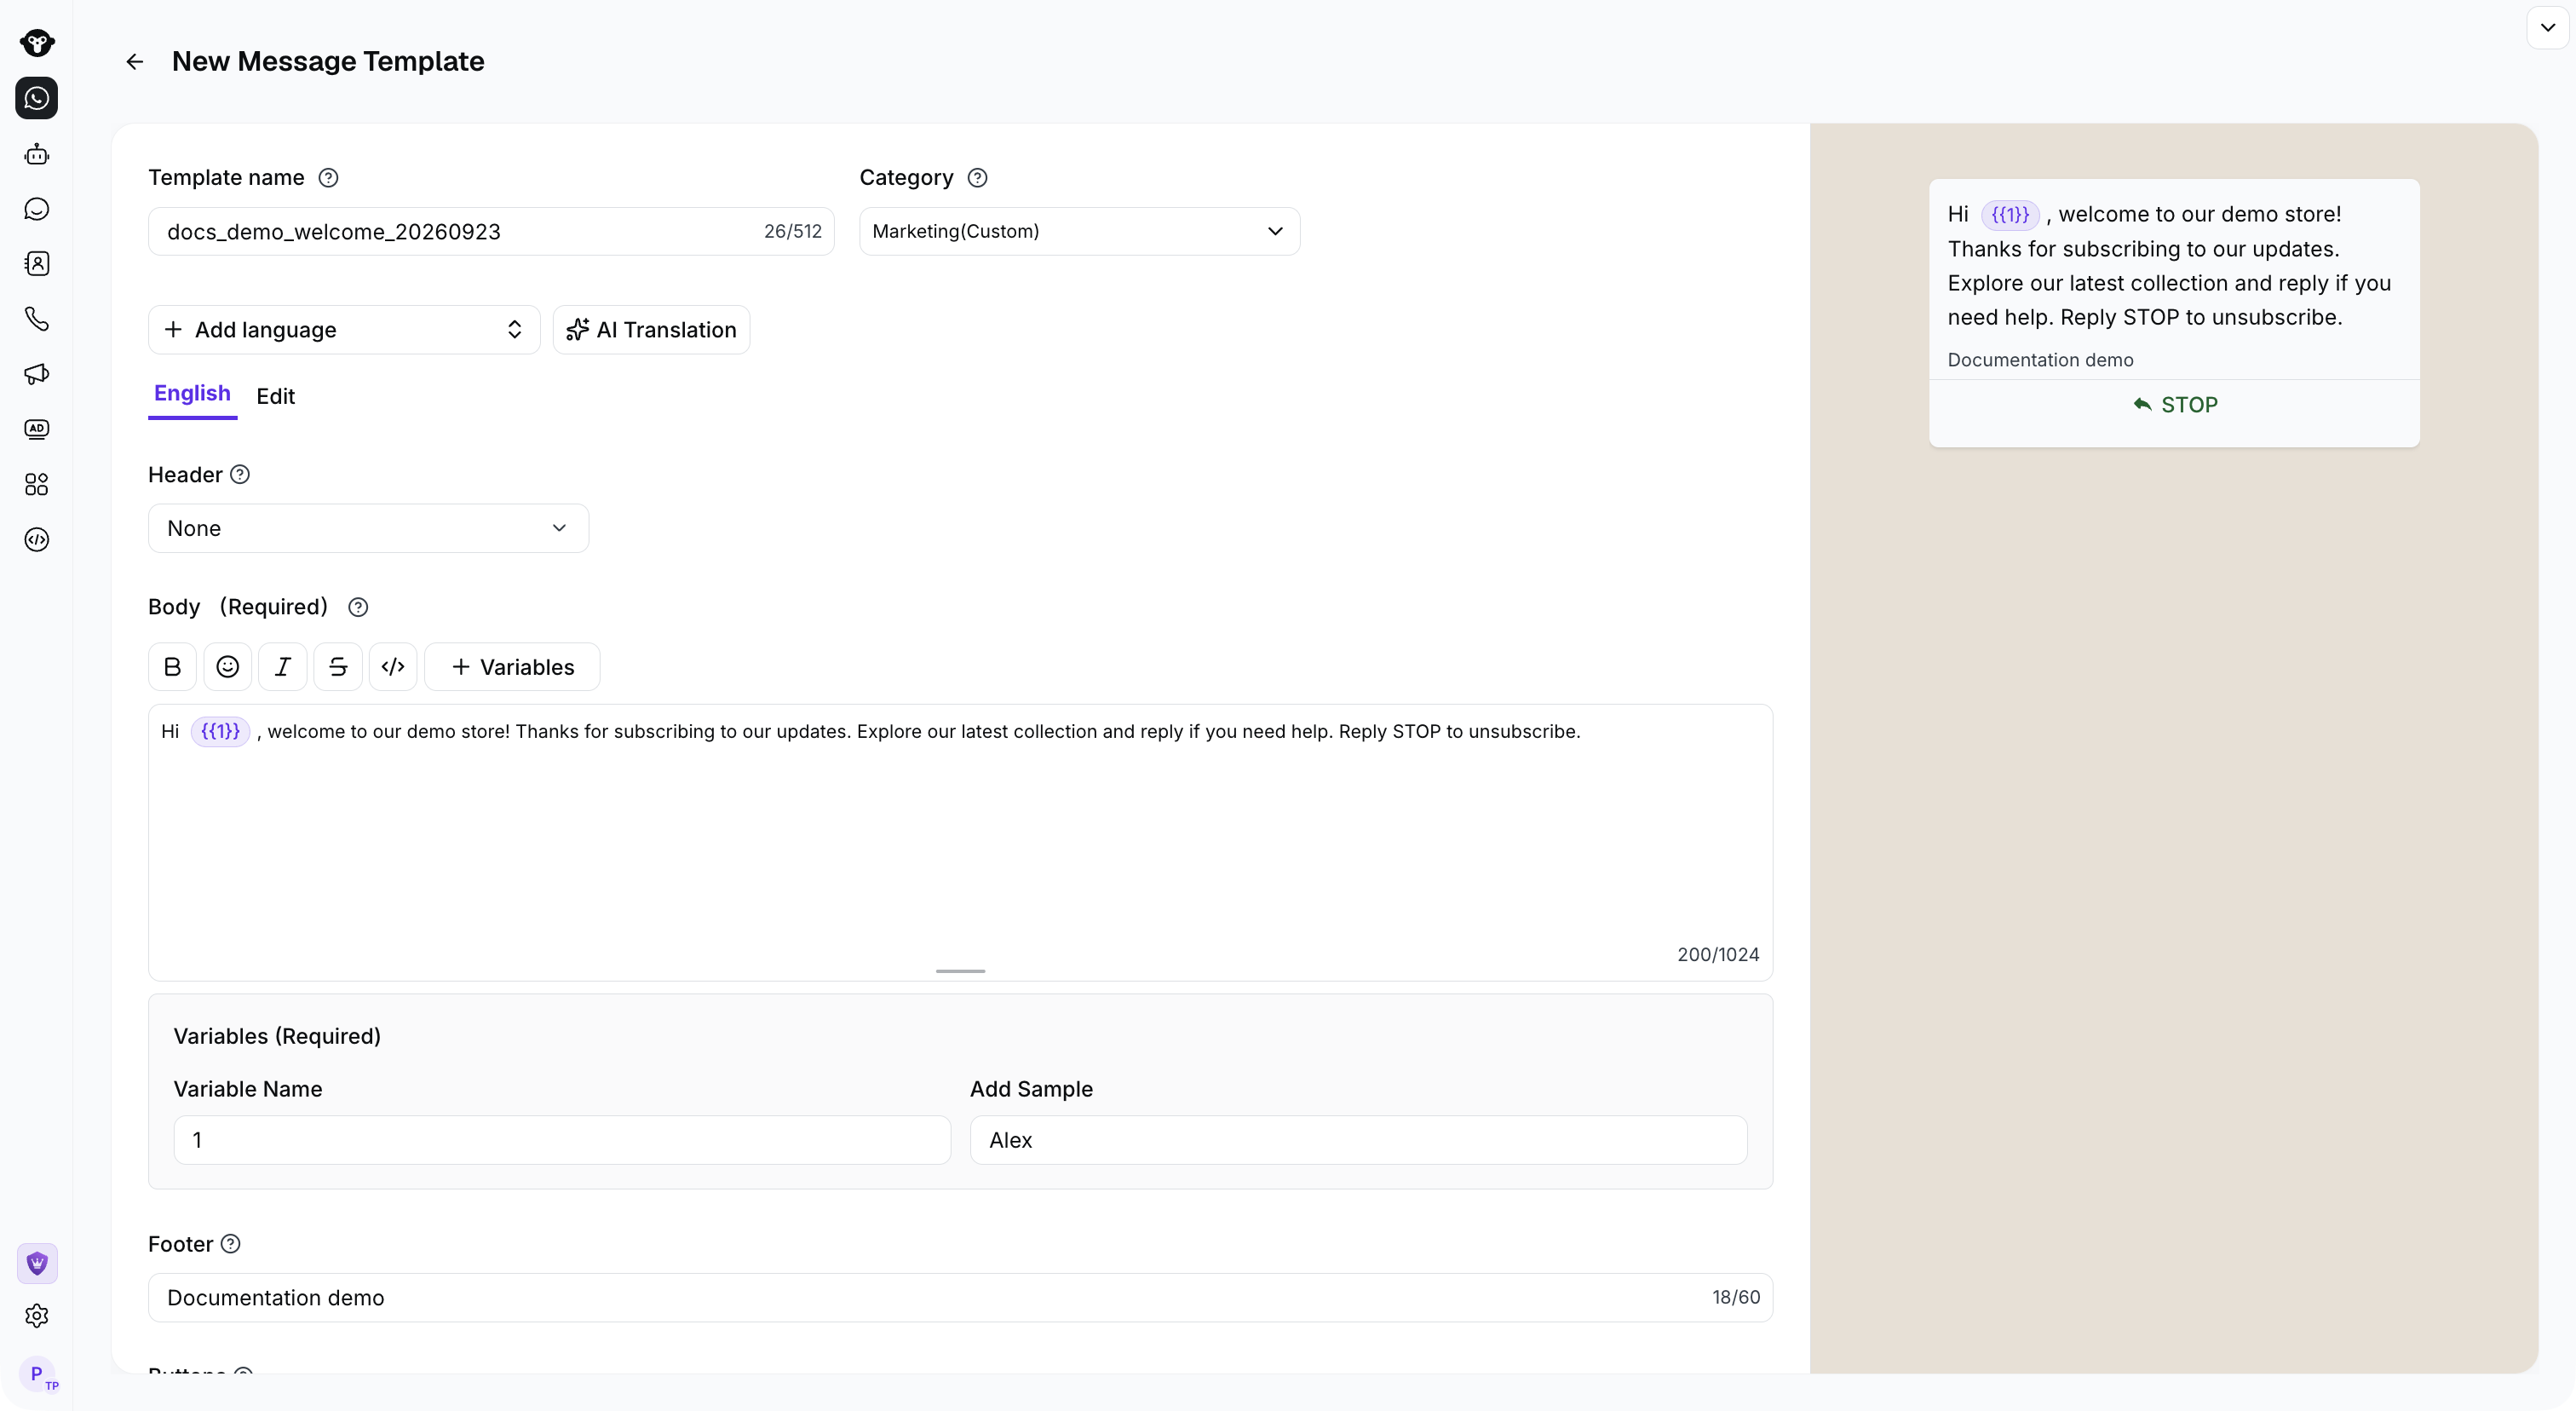Open the megaphone campaigns icon
Image resolution: width=2576 pixels, height=1411 pixels.
pos(37,374)
